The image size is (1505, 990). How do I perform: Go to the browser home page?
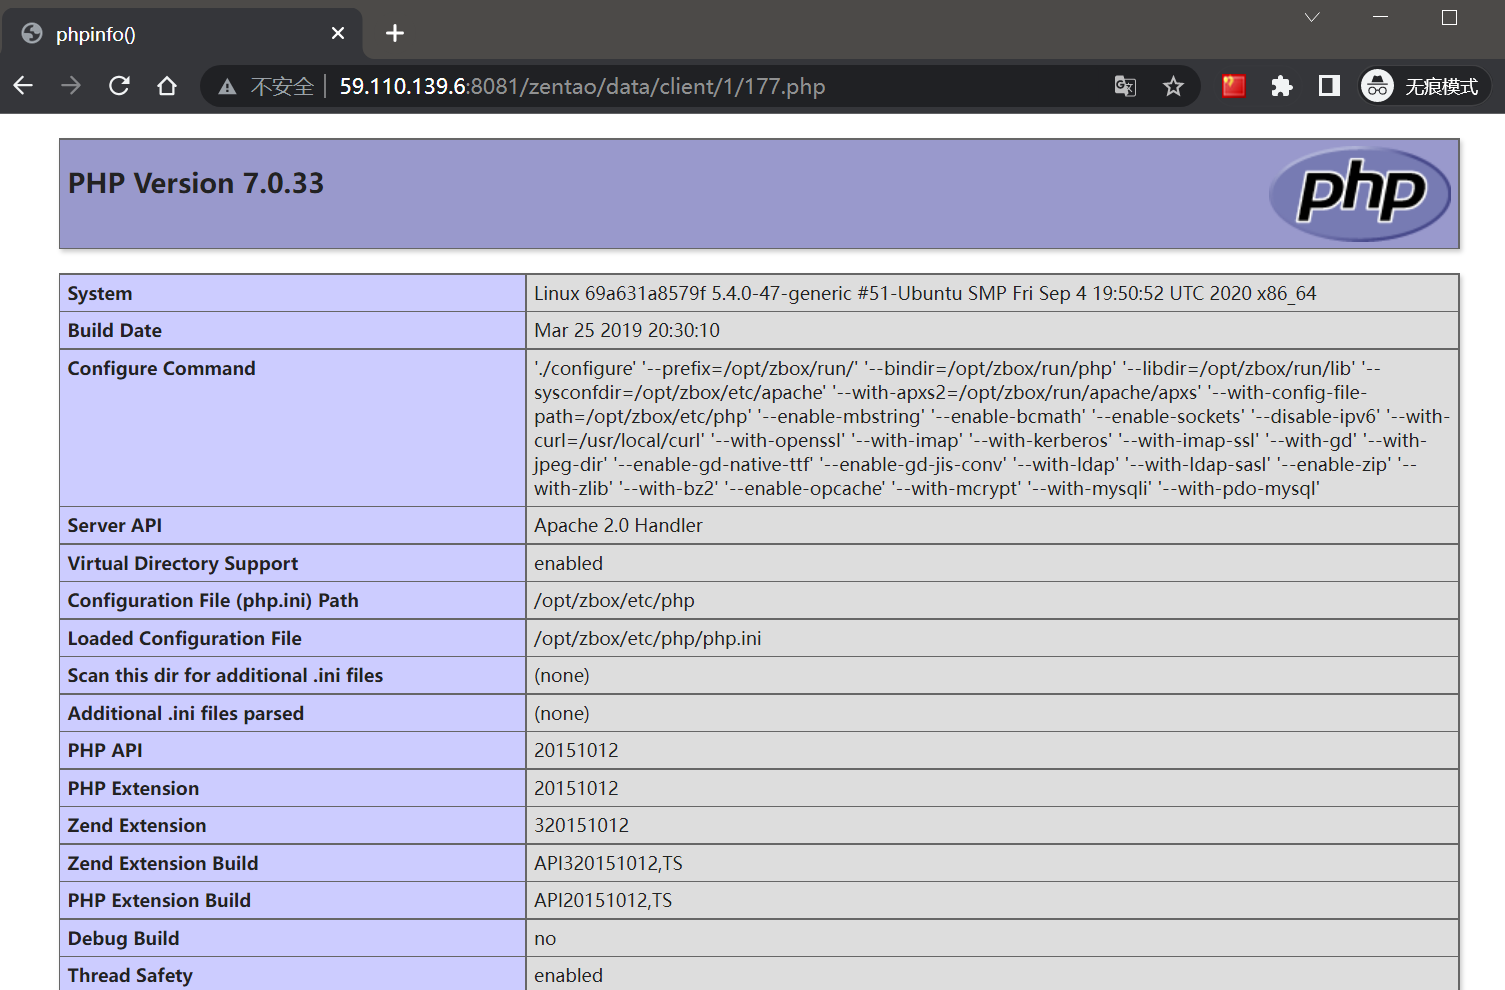(167, 86)
